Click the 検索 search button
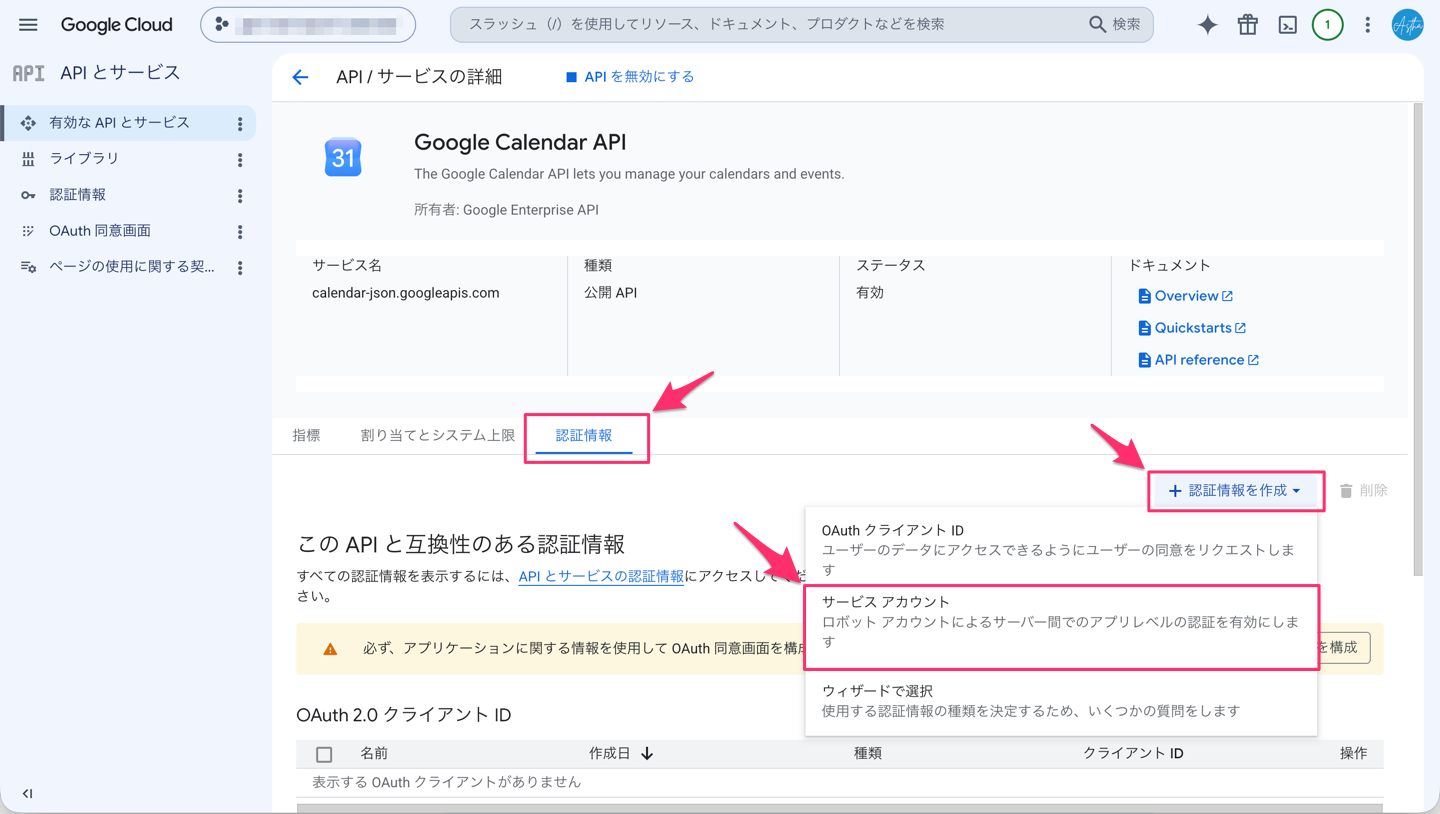1440x814 pixels. [1115, 25]
